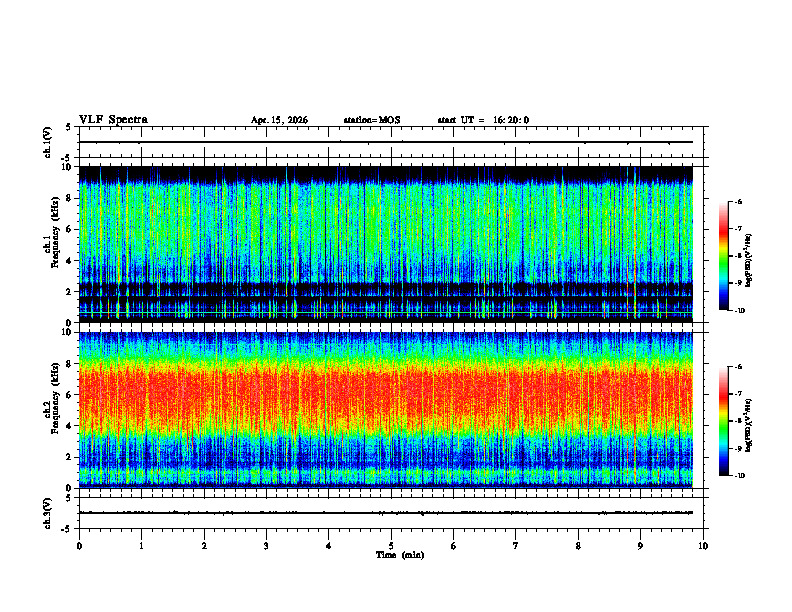This screenshot has width=792, height=612.
Task: Click the time-axis tick label "7"
Action: click(516, 546)
